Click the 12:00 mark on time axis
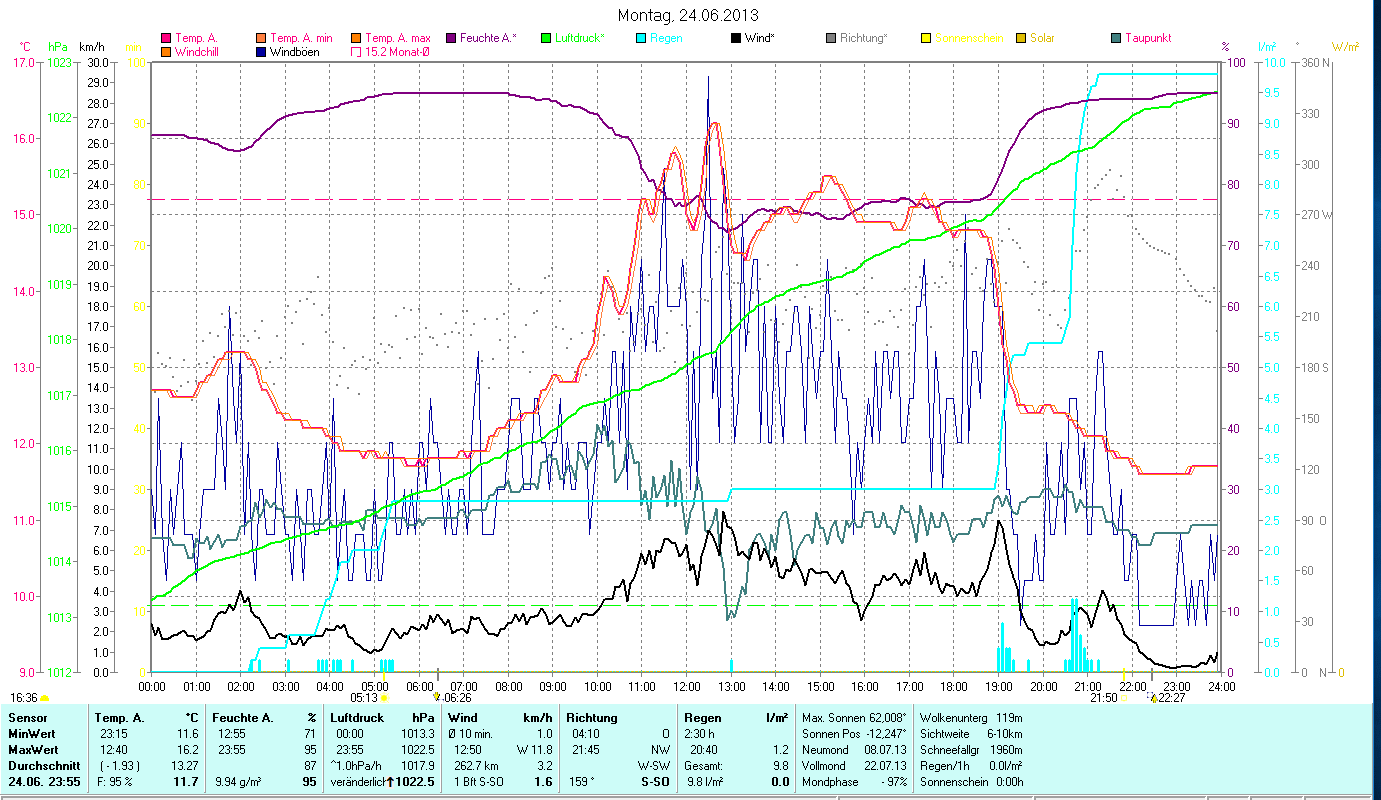 click(687, 686)
